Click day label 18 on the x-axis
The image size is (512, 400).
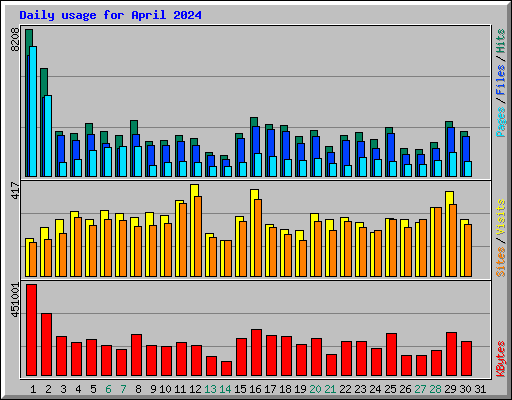(x=285, y=389)
